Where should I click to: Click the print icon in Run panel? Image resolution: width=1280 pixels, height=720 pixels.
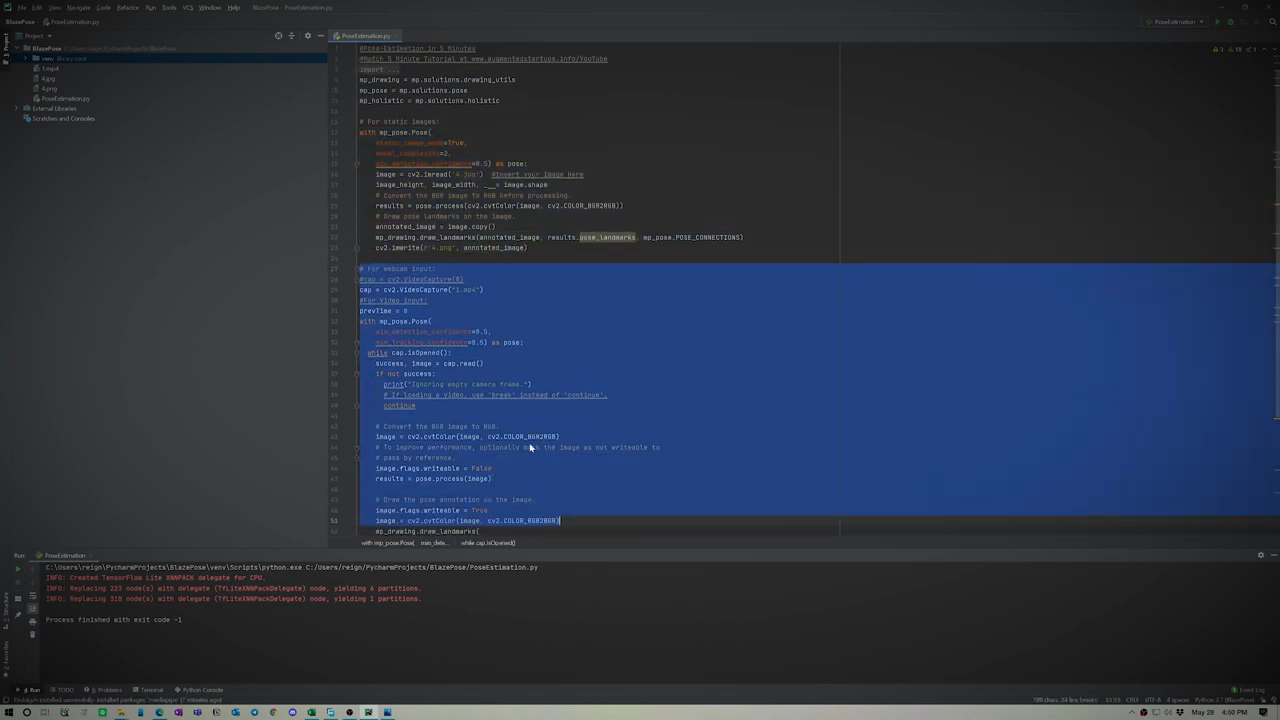(x=32, y=621)
